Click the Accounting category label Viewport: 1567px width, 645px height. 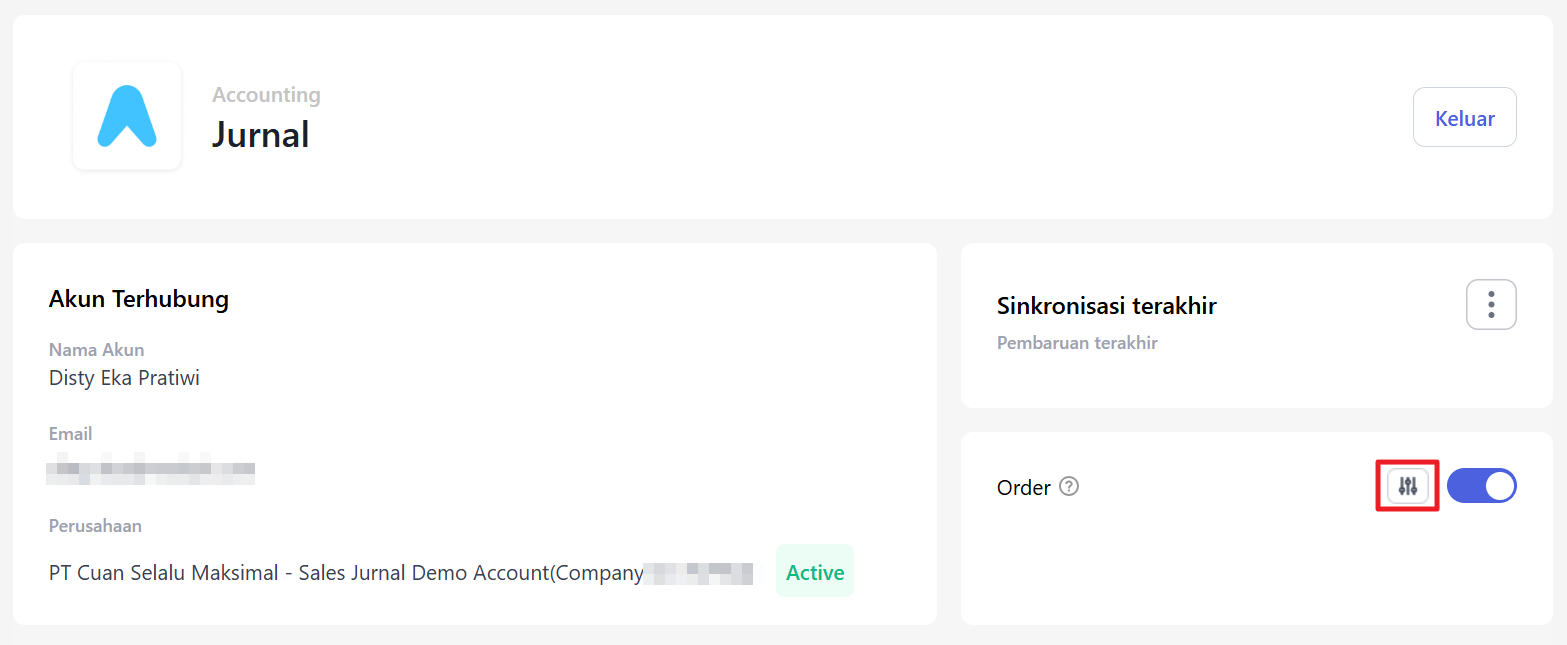coord(266,95)
